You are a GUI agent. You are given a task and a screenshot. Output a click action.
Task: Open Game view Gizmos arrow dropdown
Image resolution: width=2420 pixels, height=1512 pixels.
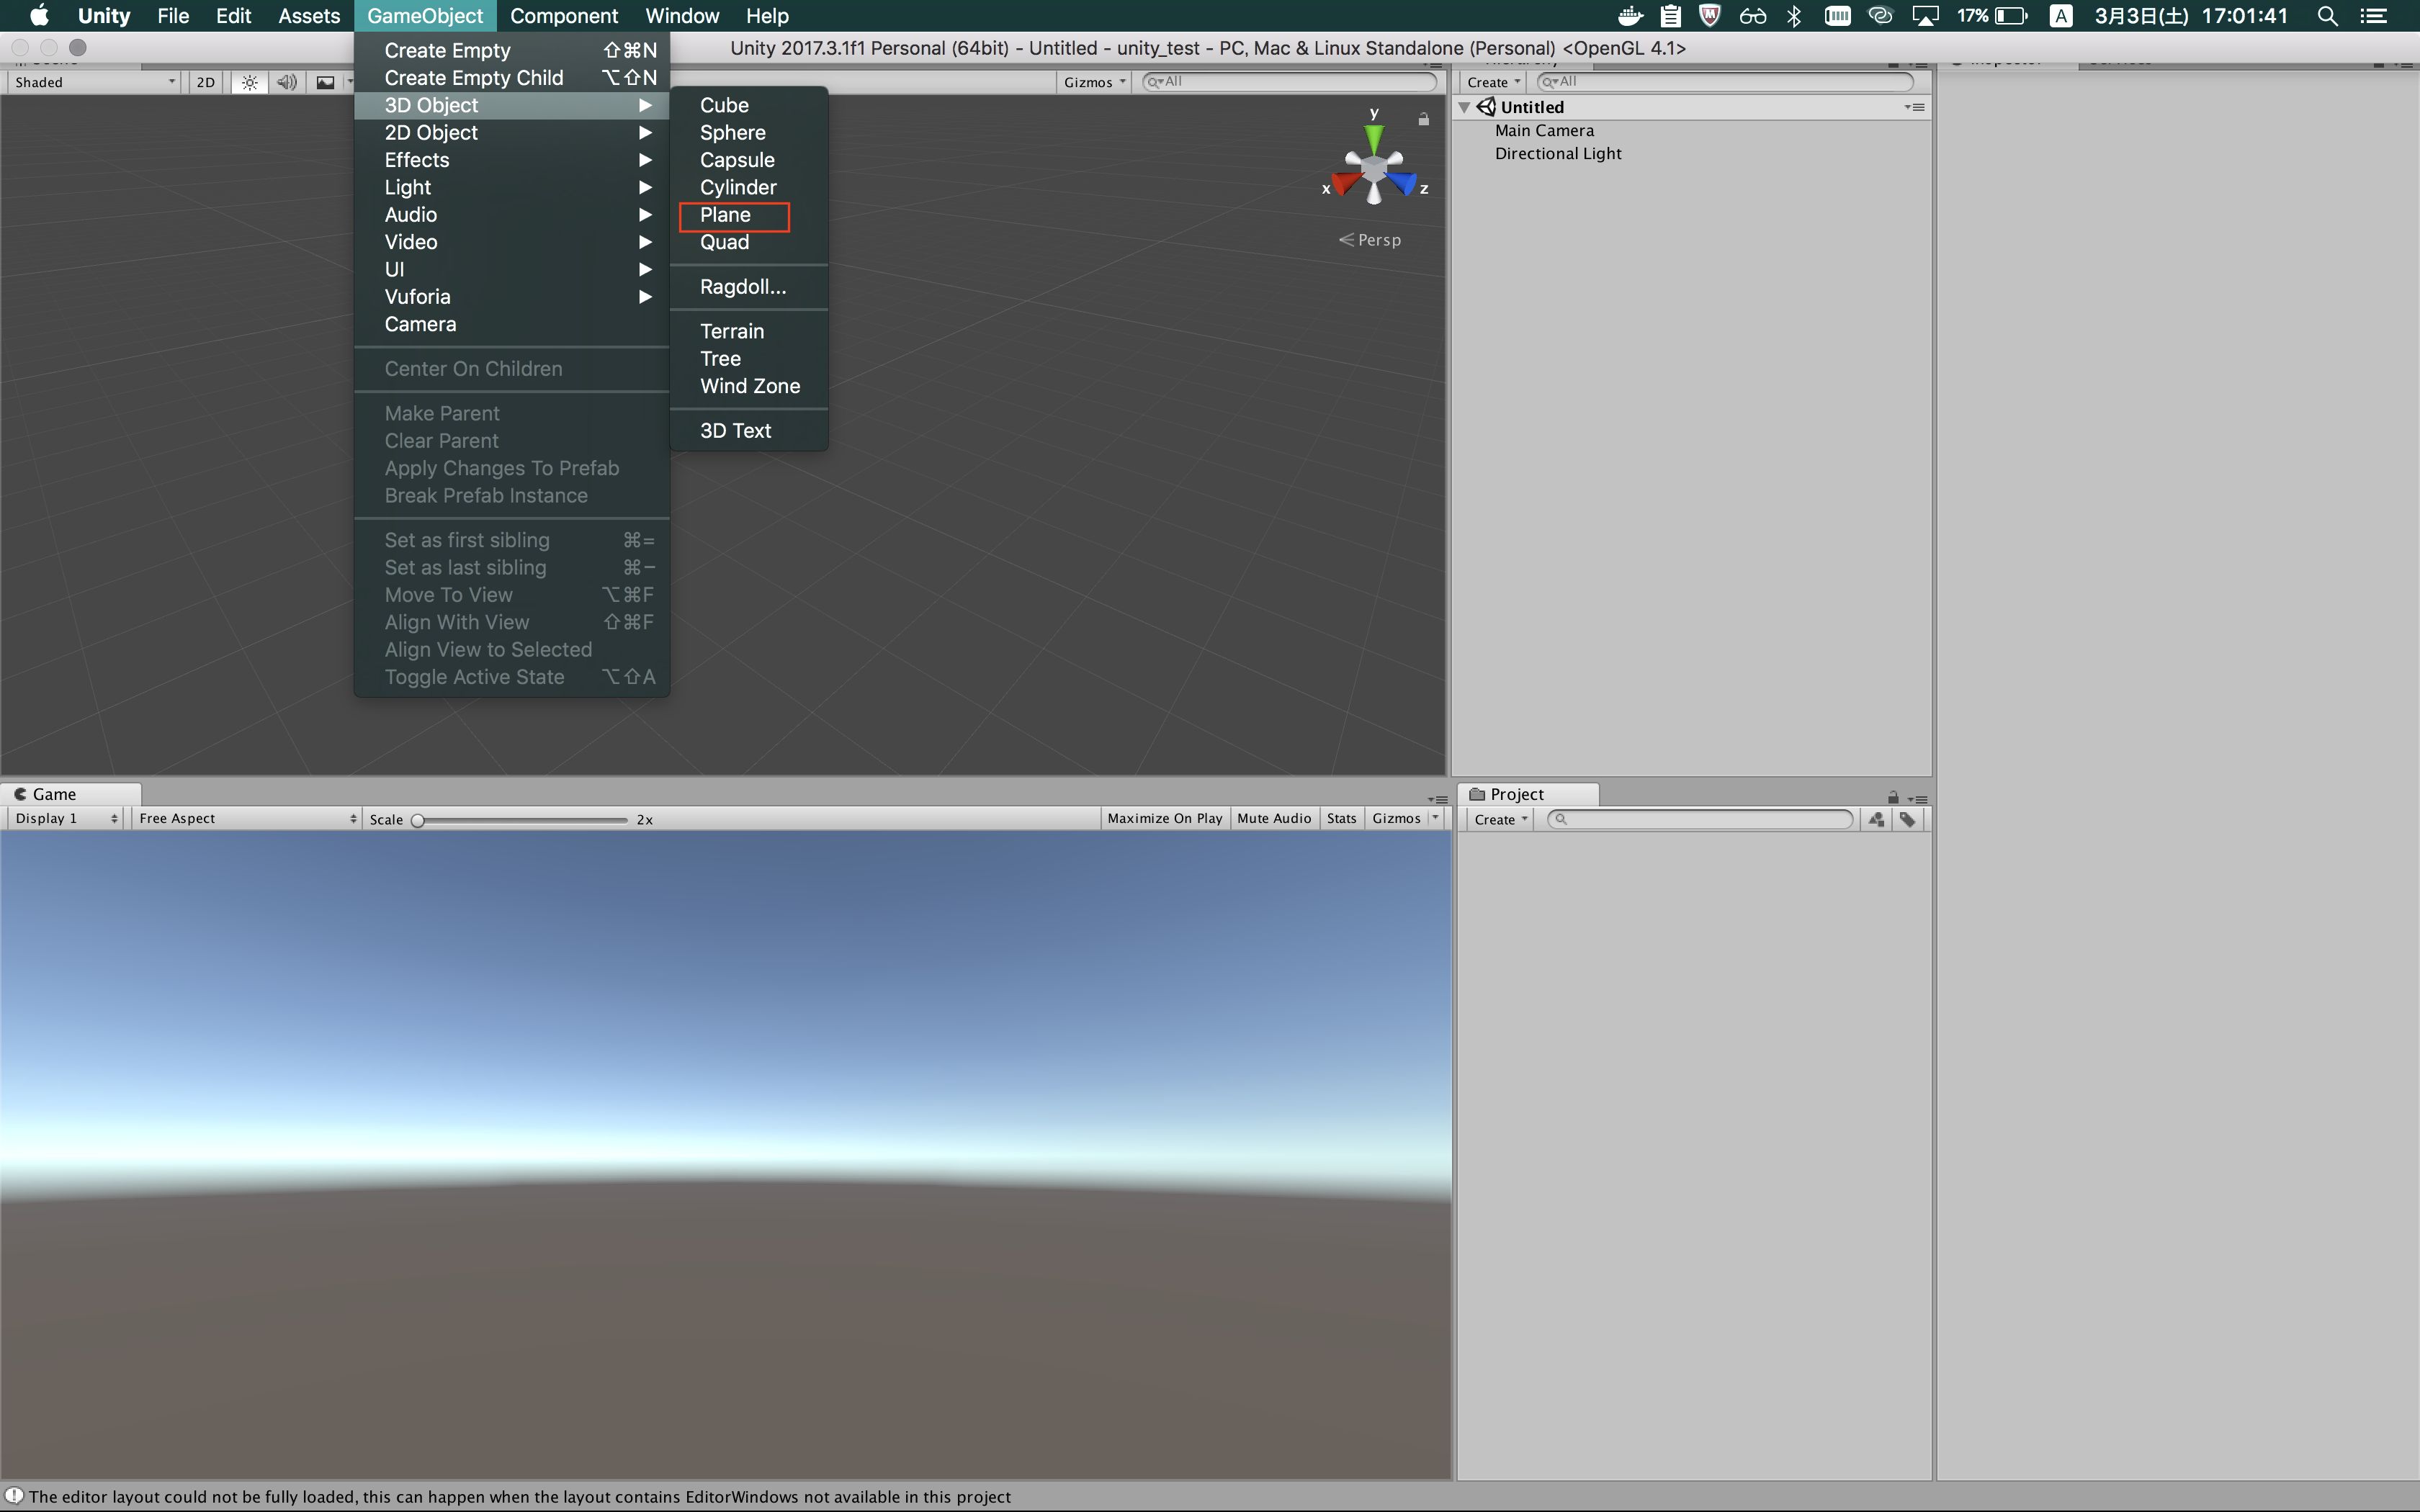click(x=1436, y=818)
